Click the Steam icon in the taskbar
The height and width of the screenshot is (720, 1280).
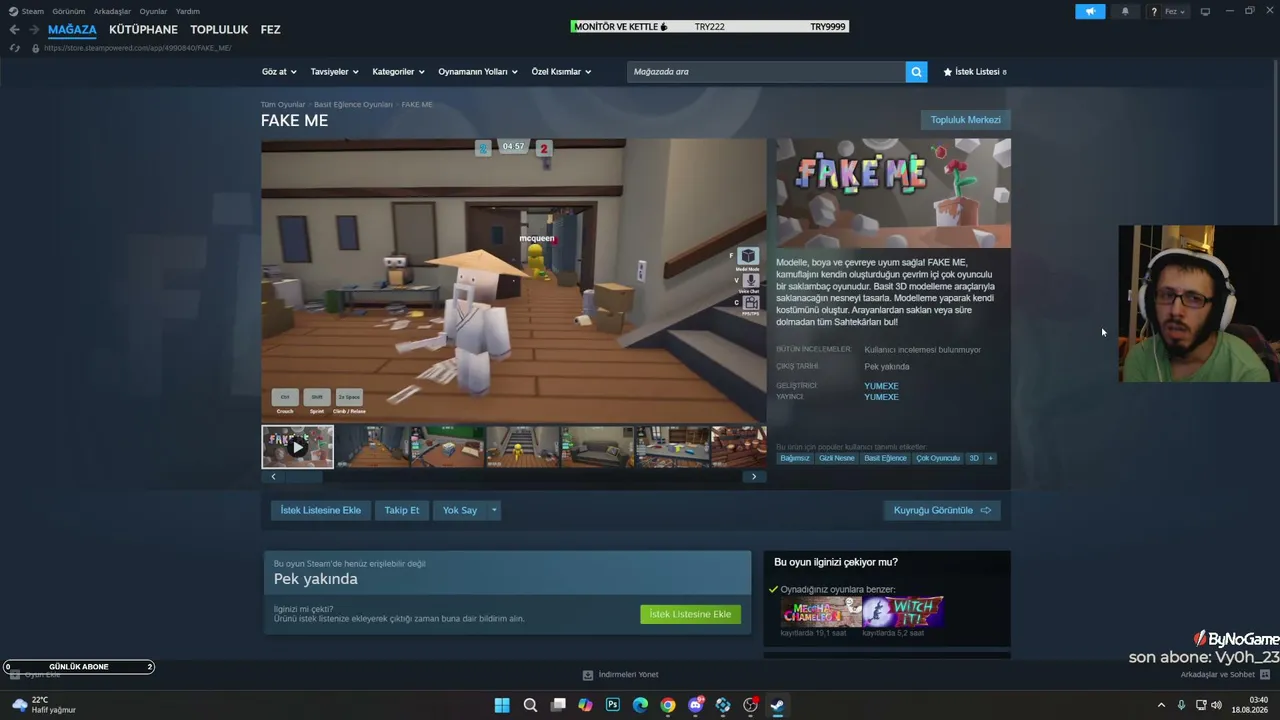(777, 705)
